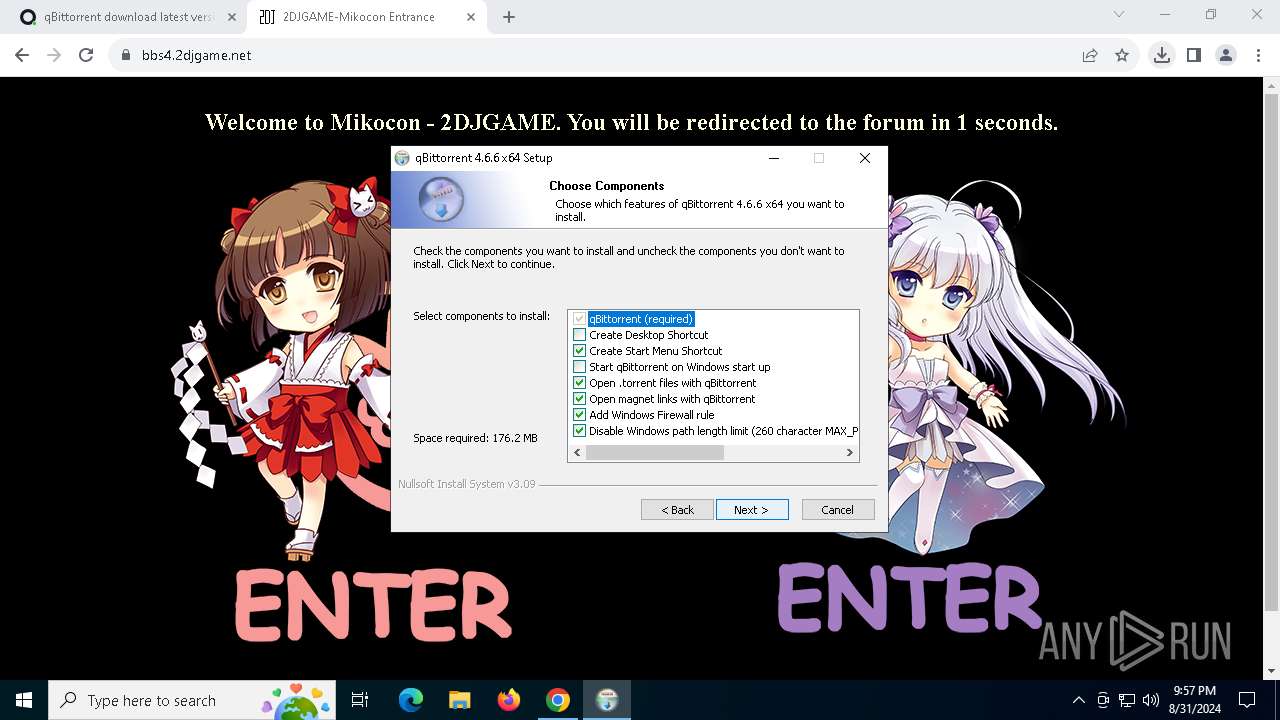Launch Firefox from taskbar

(509, 700)
